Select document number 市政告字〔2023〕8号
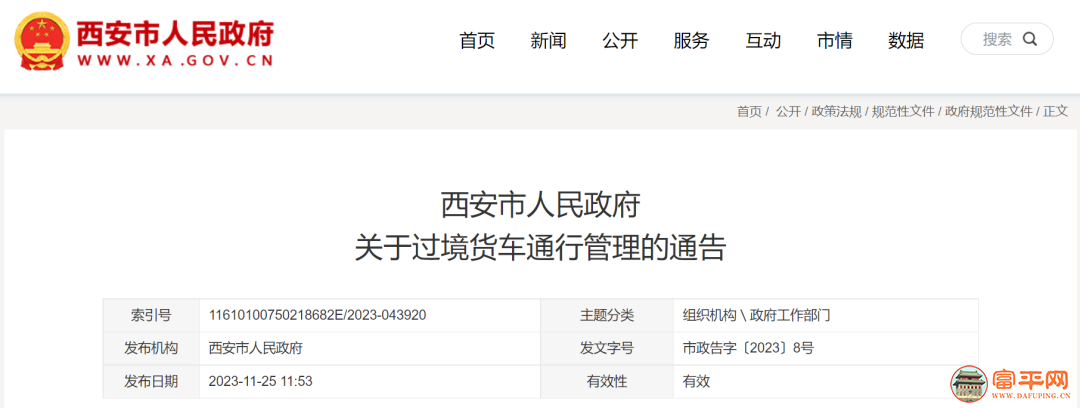This screenshot has height=408, width=1080. [x=748, y=349]
